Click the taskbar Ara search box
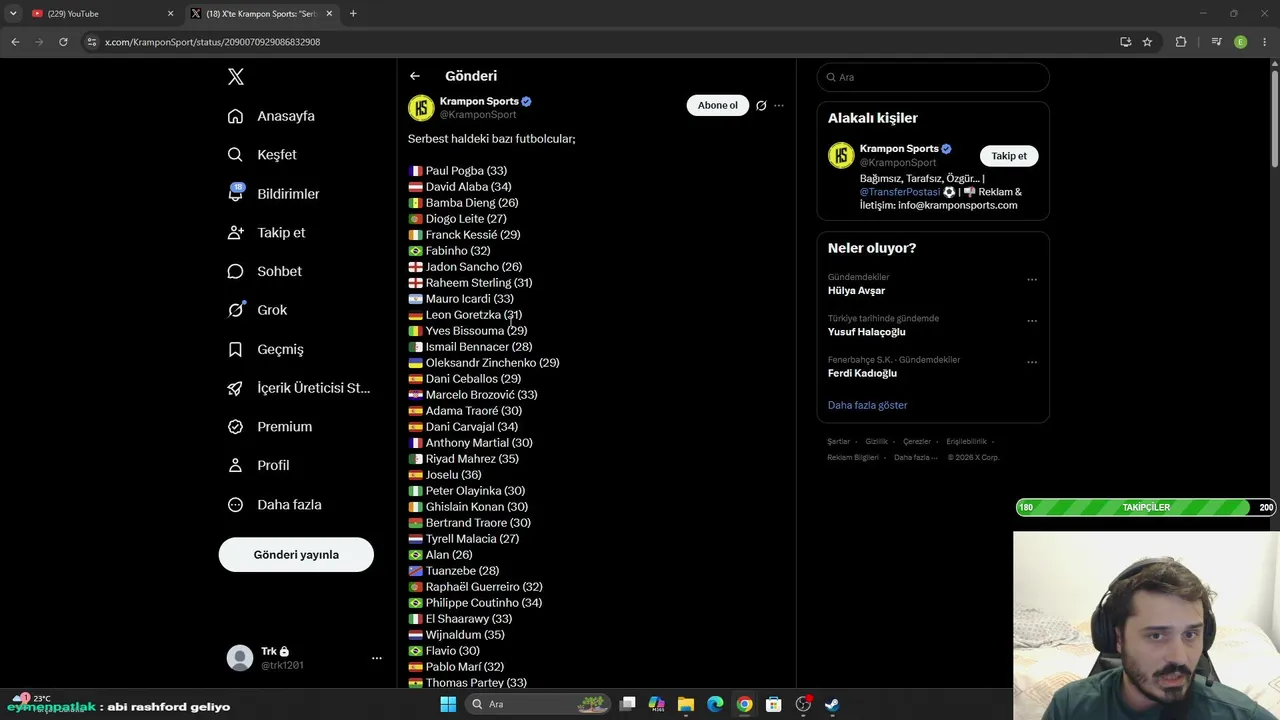The height and width of the screenshot is (720, 1280). coord(537,704)
